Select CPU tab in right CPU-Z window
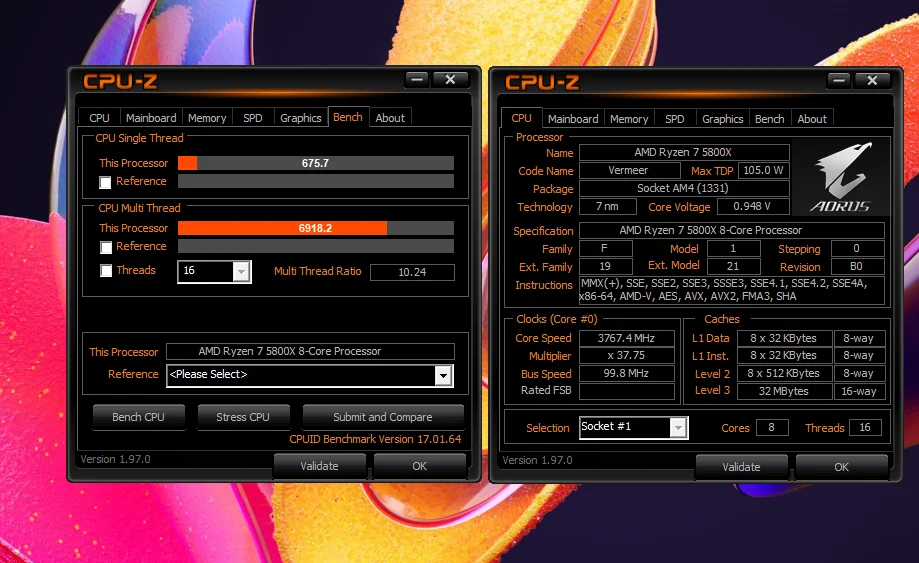This screenshot has height=563, width=919. pyautogui.click(x=521, y=118)
